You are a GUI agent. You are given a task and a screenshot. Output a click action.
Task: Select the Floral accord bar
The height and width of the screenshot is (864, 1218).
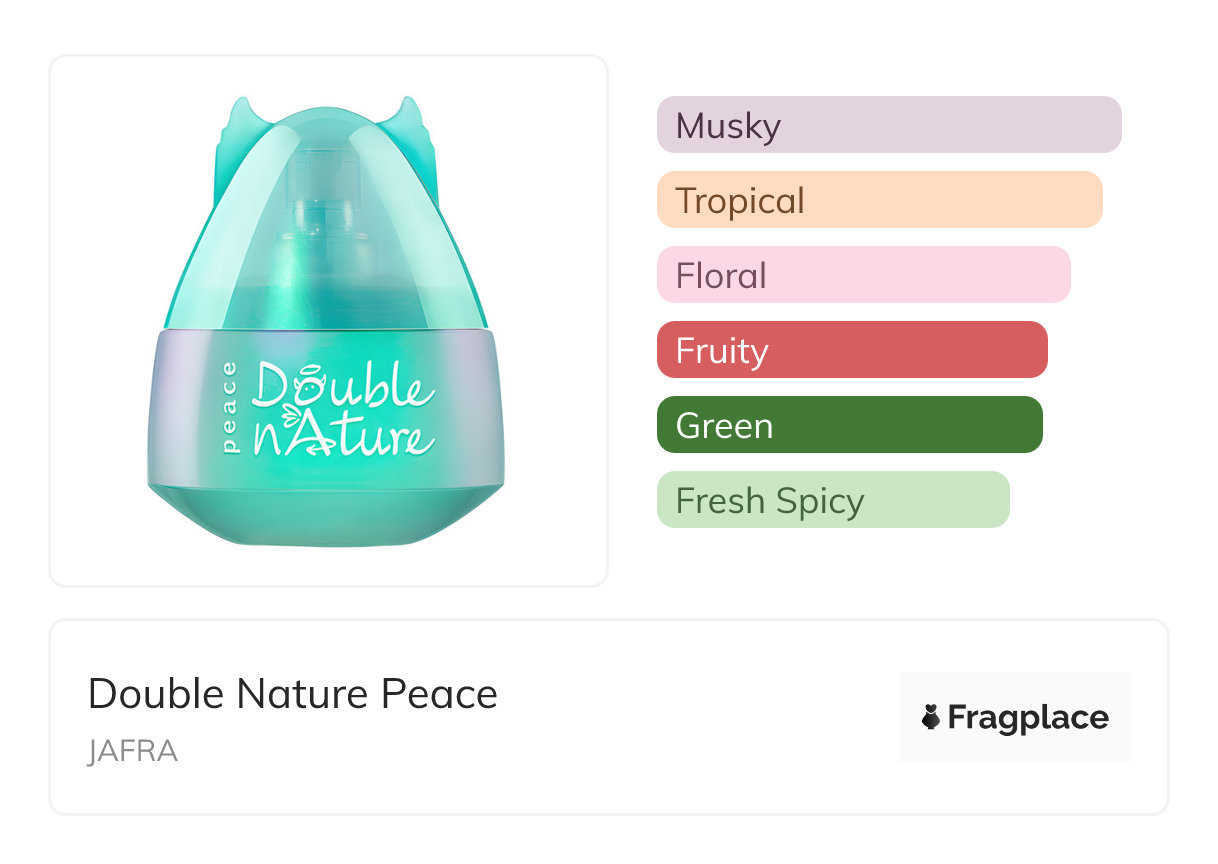point(863,275)
